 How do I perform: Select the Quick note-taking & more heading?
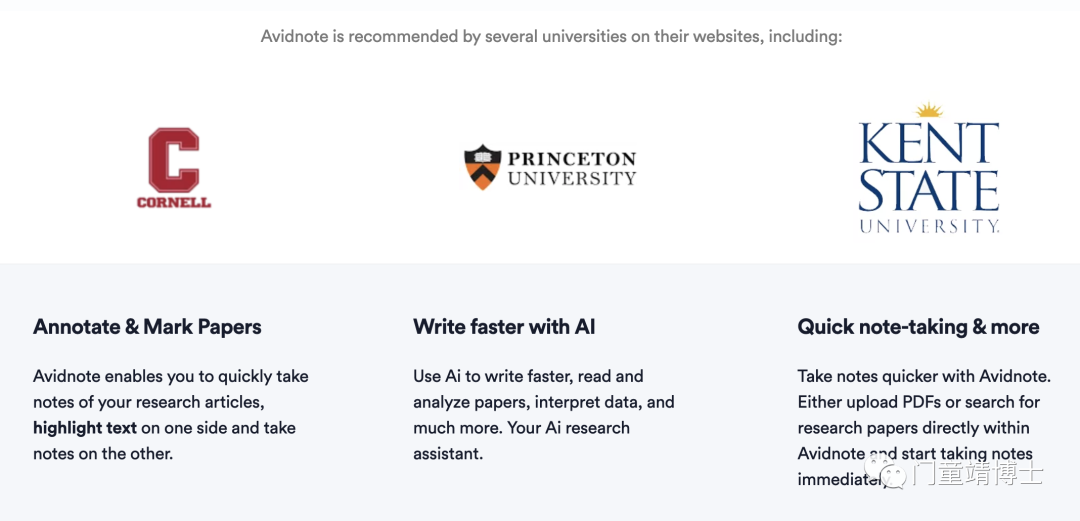coord(919,327)
